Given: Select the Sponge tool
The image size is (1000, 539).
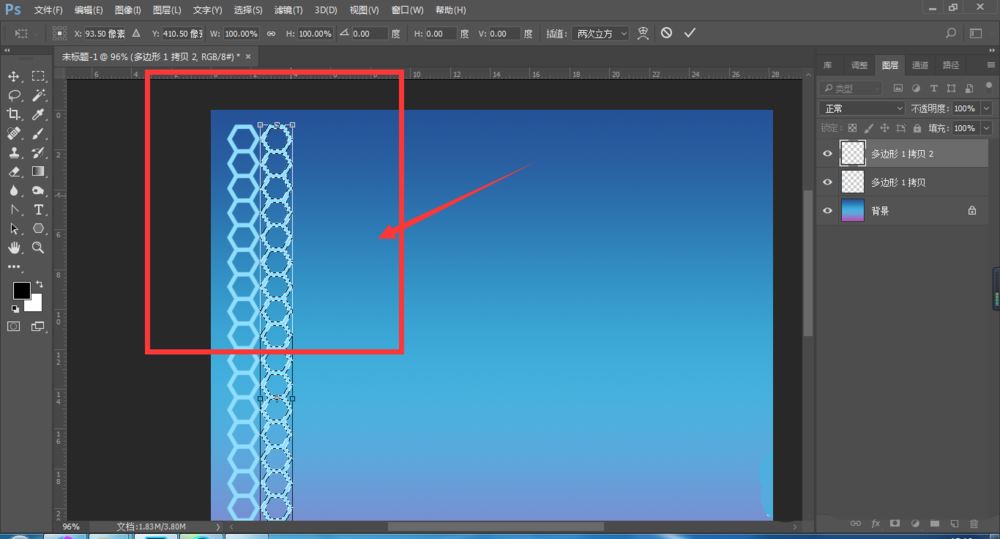Looking at the screenshot, I should point(38,191).
